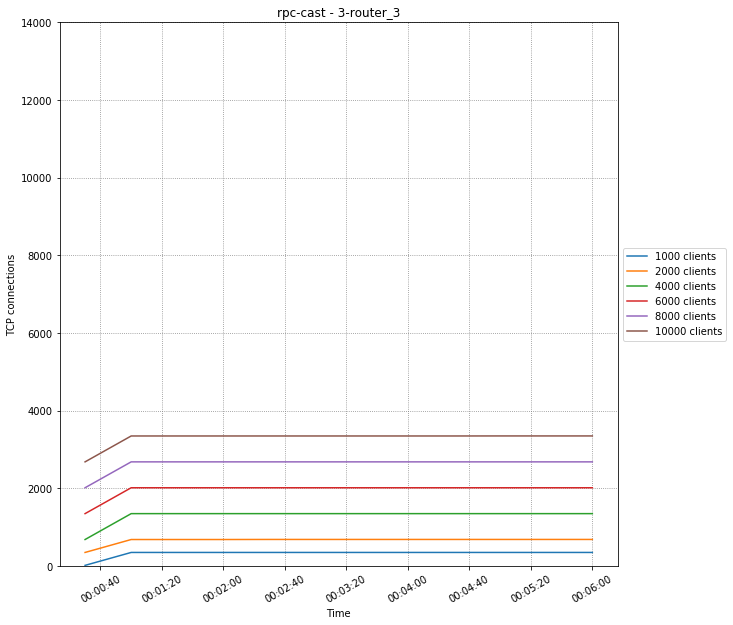Click the red legend line for 6000 clients
The image size is (733, 625).
638,301
